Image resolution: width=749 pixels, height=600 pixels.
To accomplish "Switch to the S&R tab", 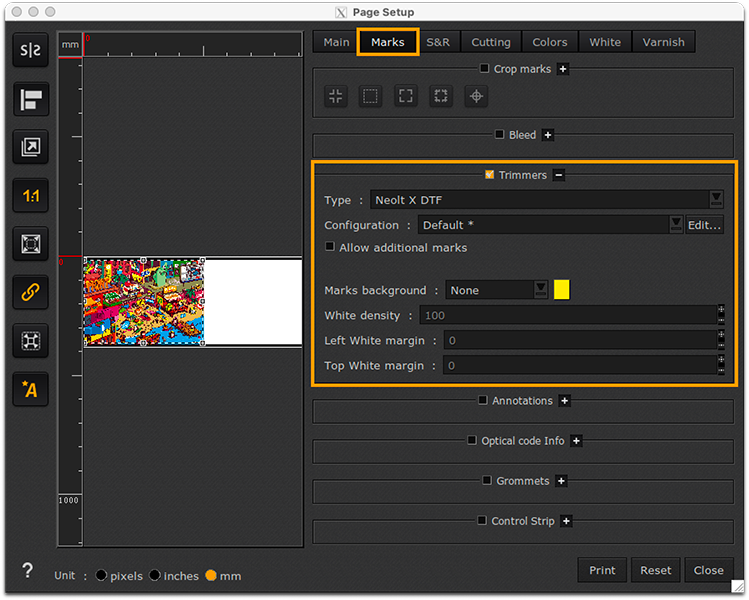I will click(x=438, y=42).
